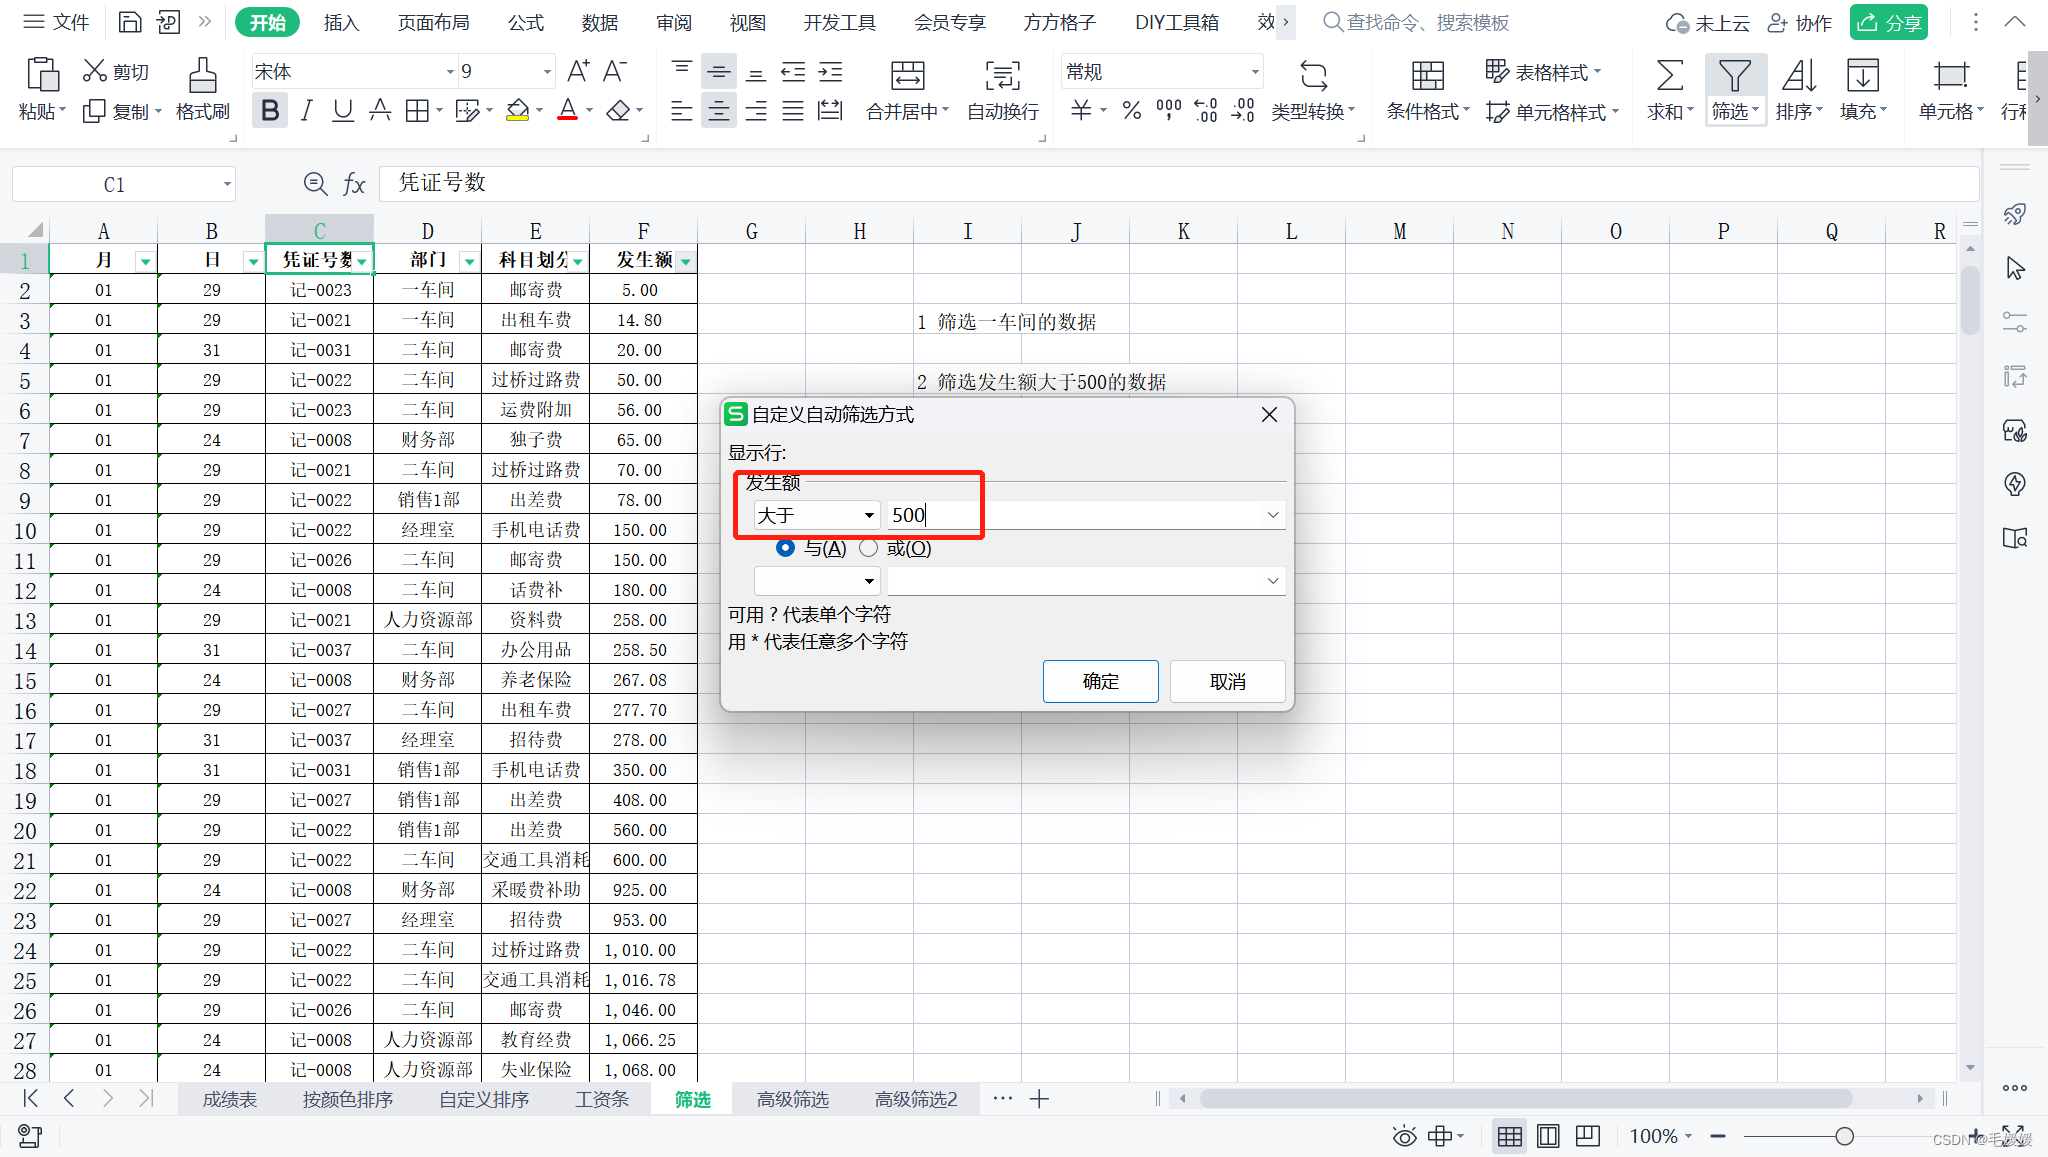2048x1157 pixels.
Task: Click the 确定 button in dialog
Action: coord(1100,681)
